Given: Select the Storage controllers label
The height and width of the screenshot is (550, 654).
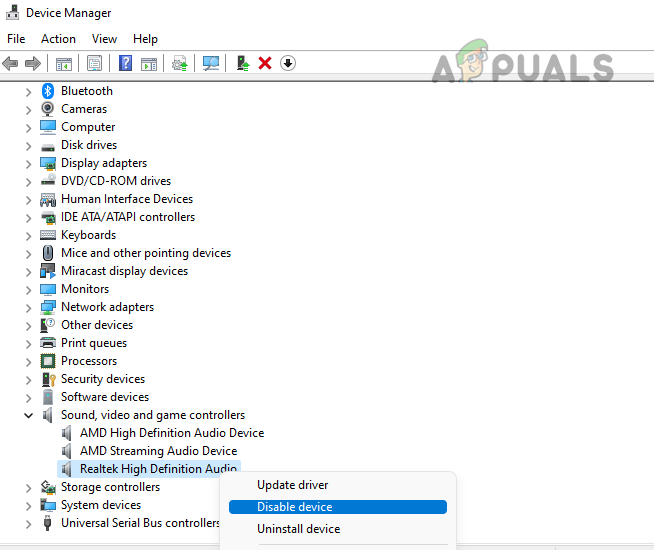Looking at the screenshot, I should (111, 487).
